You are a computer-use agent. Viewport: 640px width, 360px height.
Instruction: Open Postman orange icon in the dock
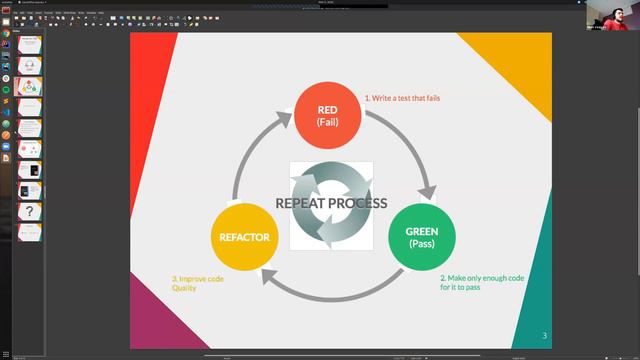pyautogui.click(x=6, y=135)
